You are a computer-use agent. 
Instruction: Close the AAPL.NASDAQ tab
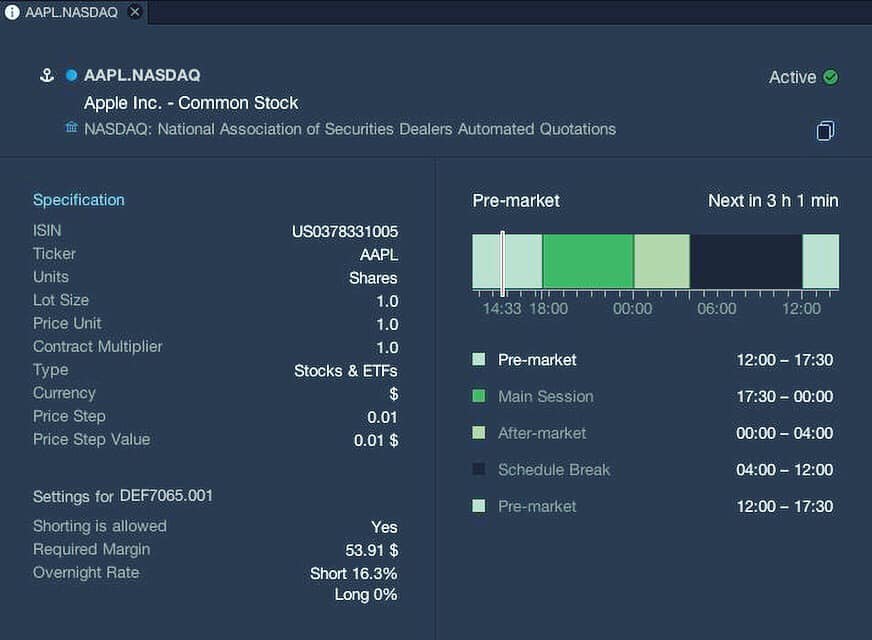tap(135, 12)
